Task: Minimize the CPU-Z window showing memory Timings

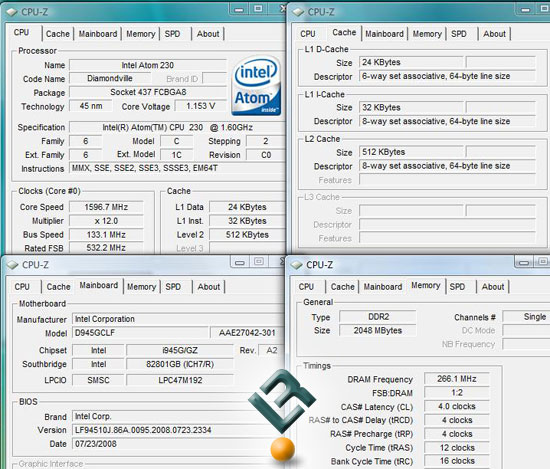Action: pos(524,262)
